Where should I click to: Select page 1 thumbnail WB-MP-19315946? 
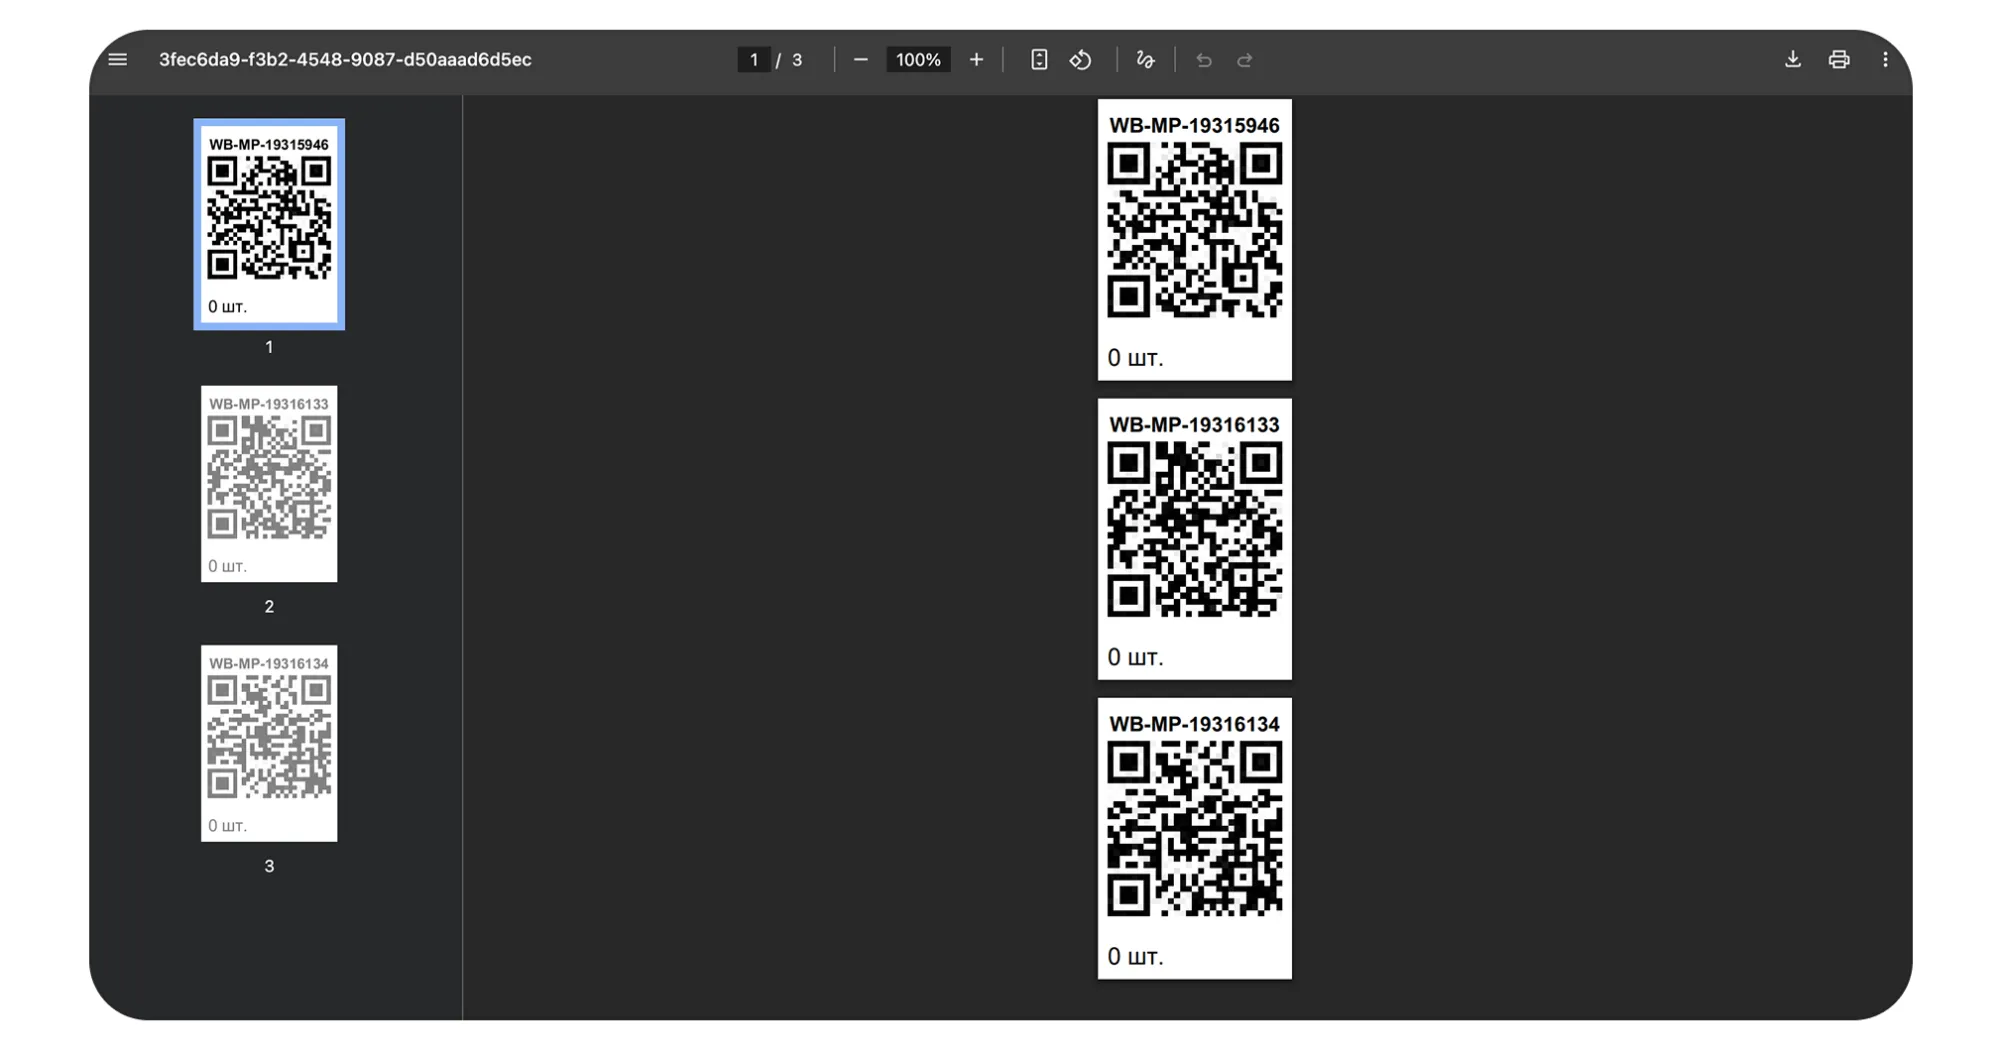point(269,224)
